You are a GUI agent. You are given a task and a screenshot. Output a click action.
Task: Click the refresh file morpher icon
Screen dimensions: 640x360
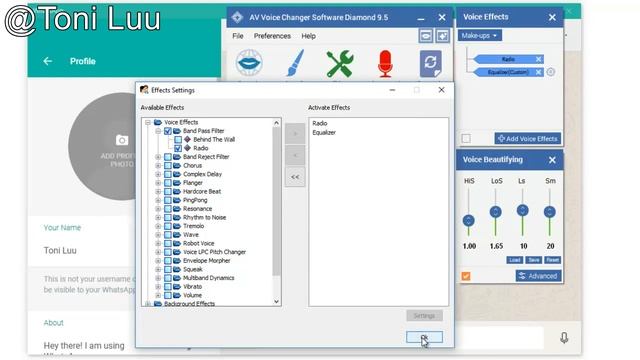pos(431,63)
